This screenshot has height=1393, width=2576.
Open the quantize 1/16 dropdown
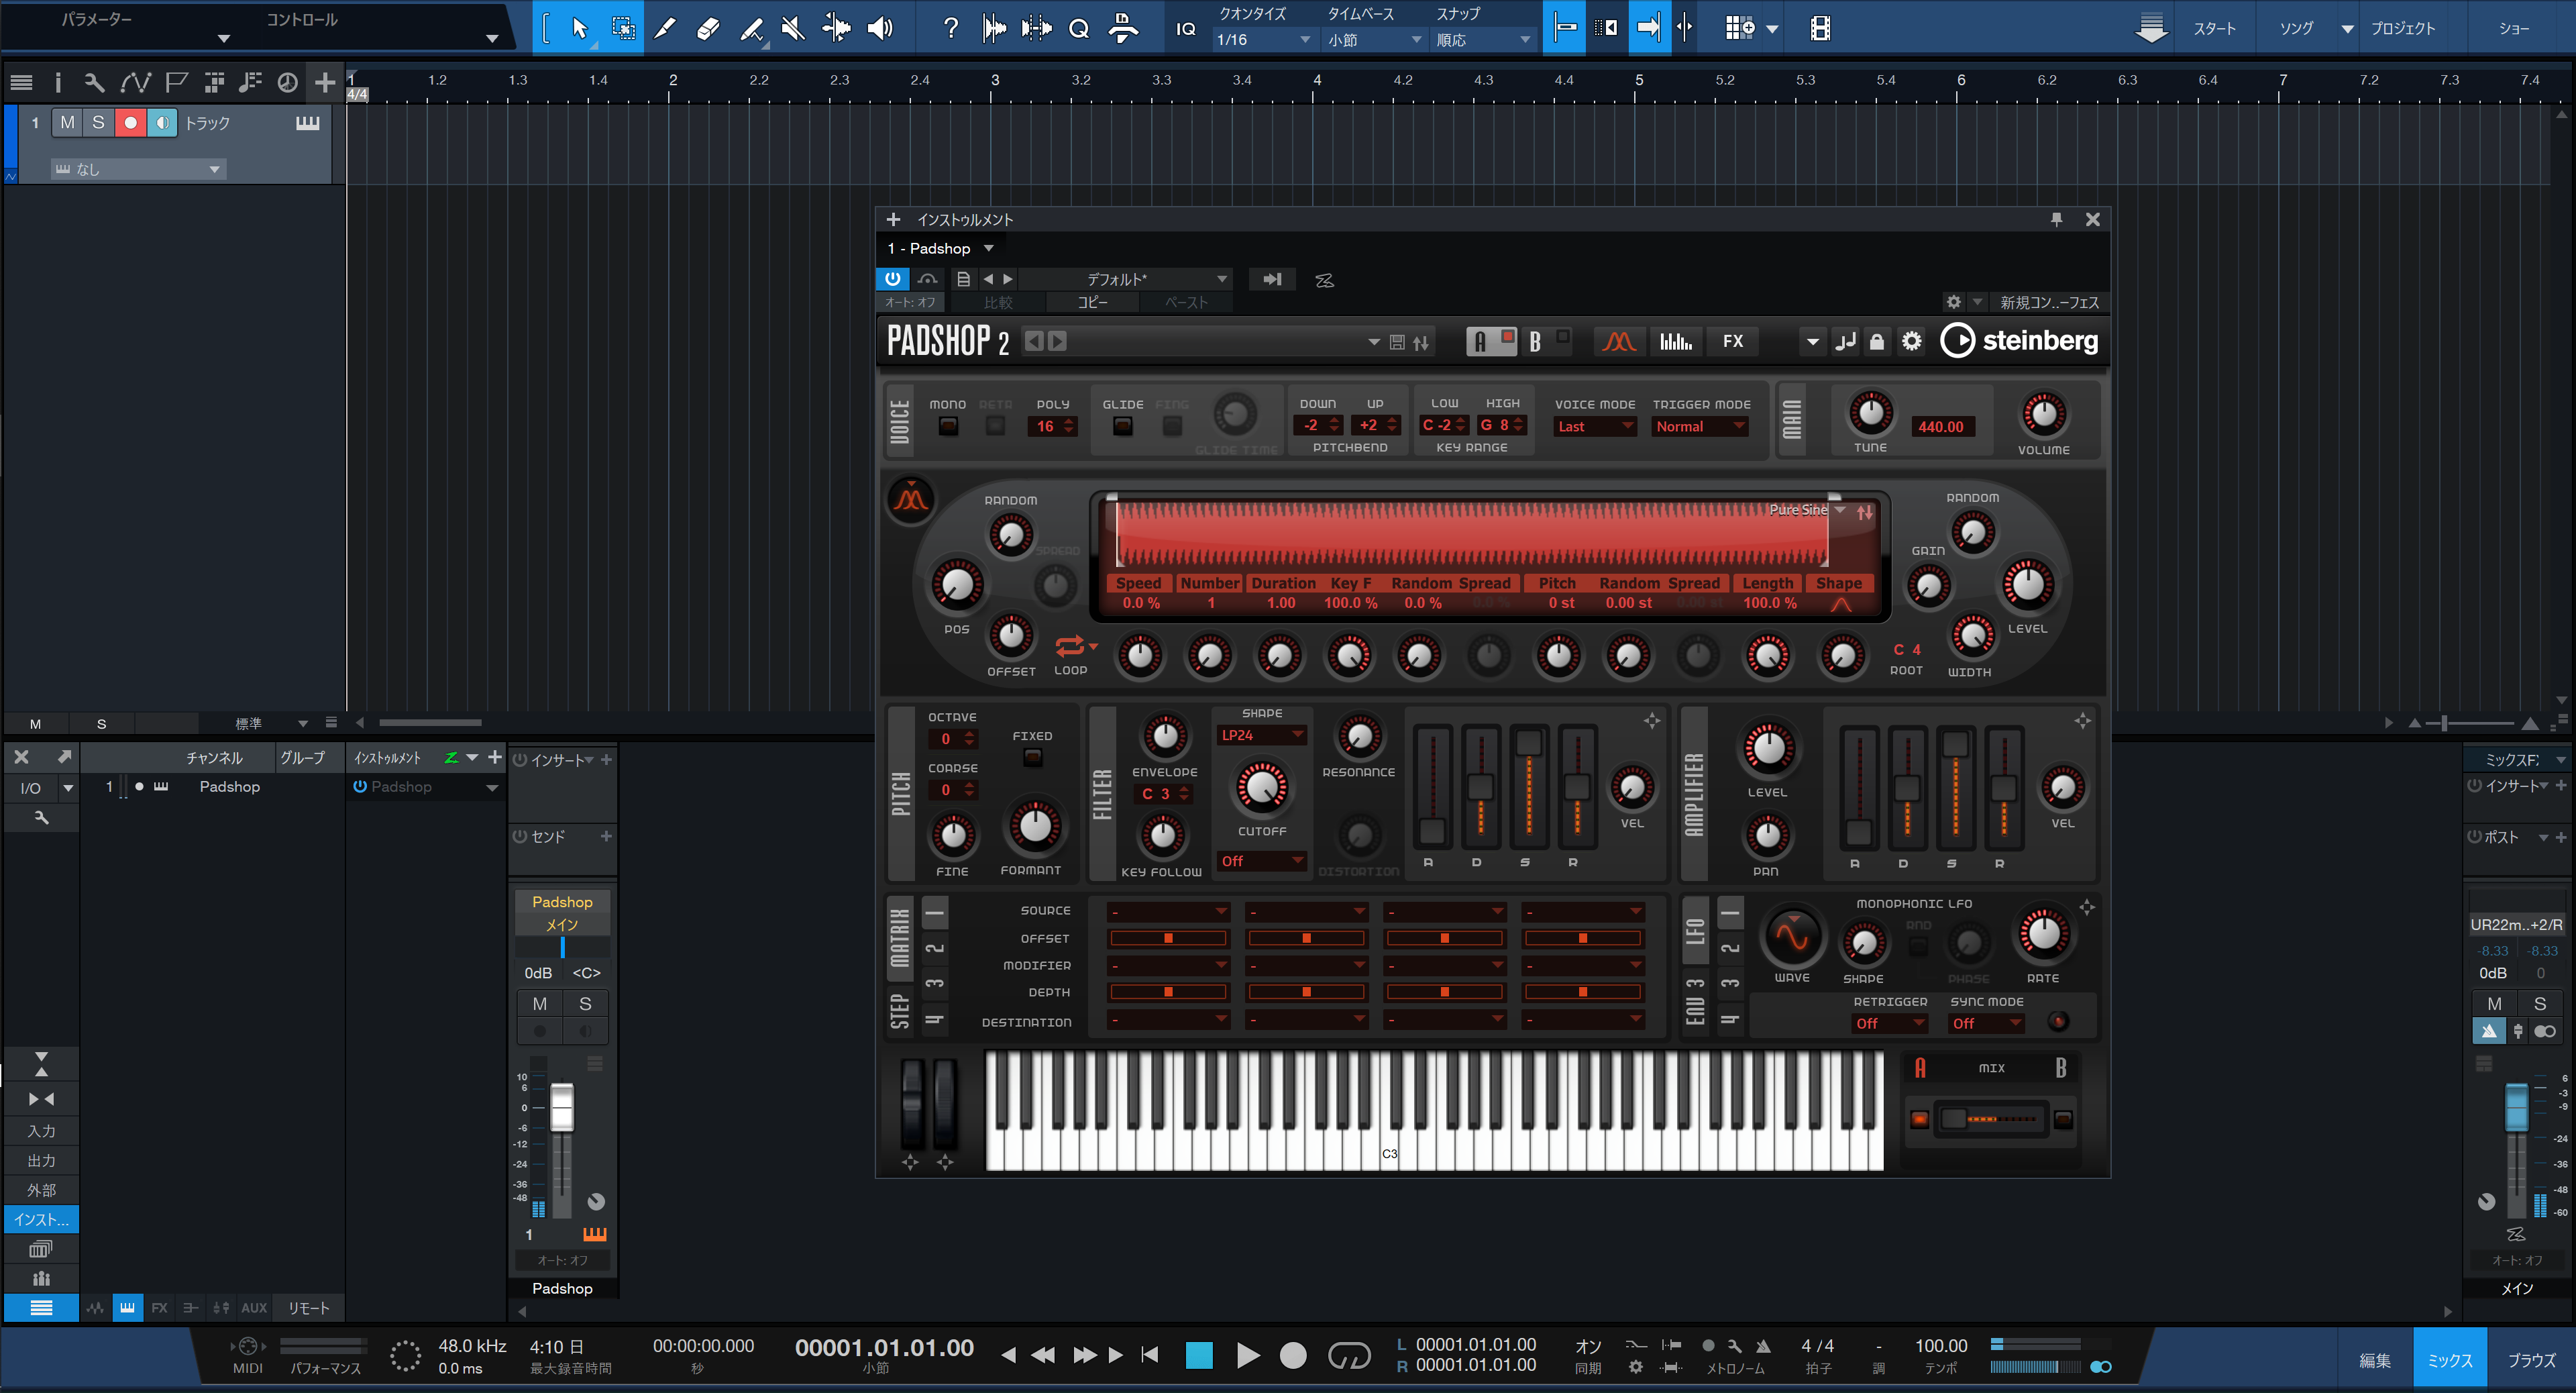1262,40
